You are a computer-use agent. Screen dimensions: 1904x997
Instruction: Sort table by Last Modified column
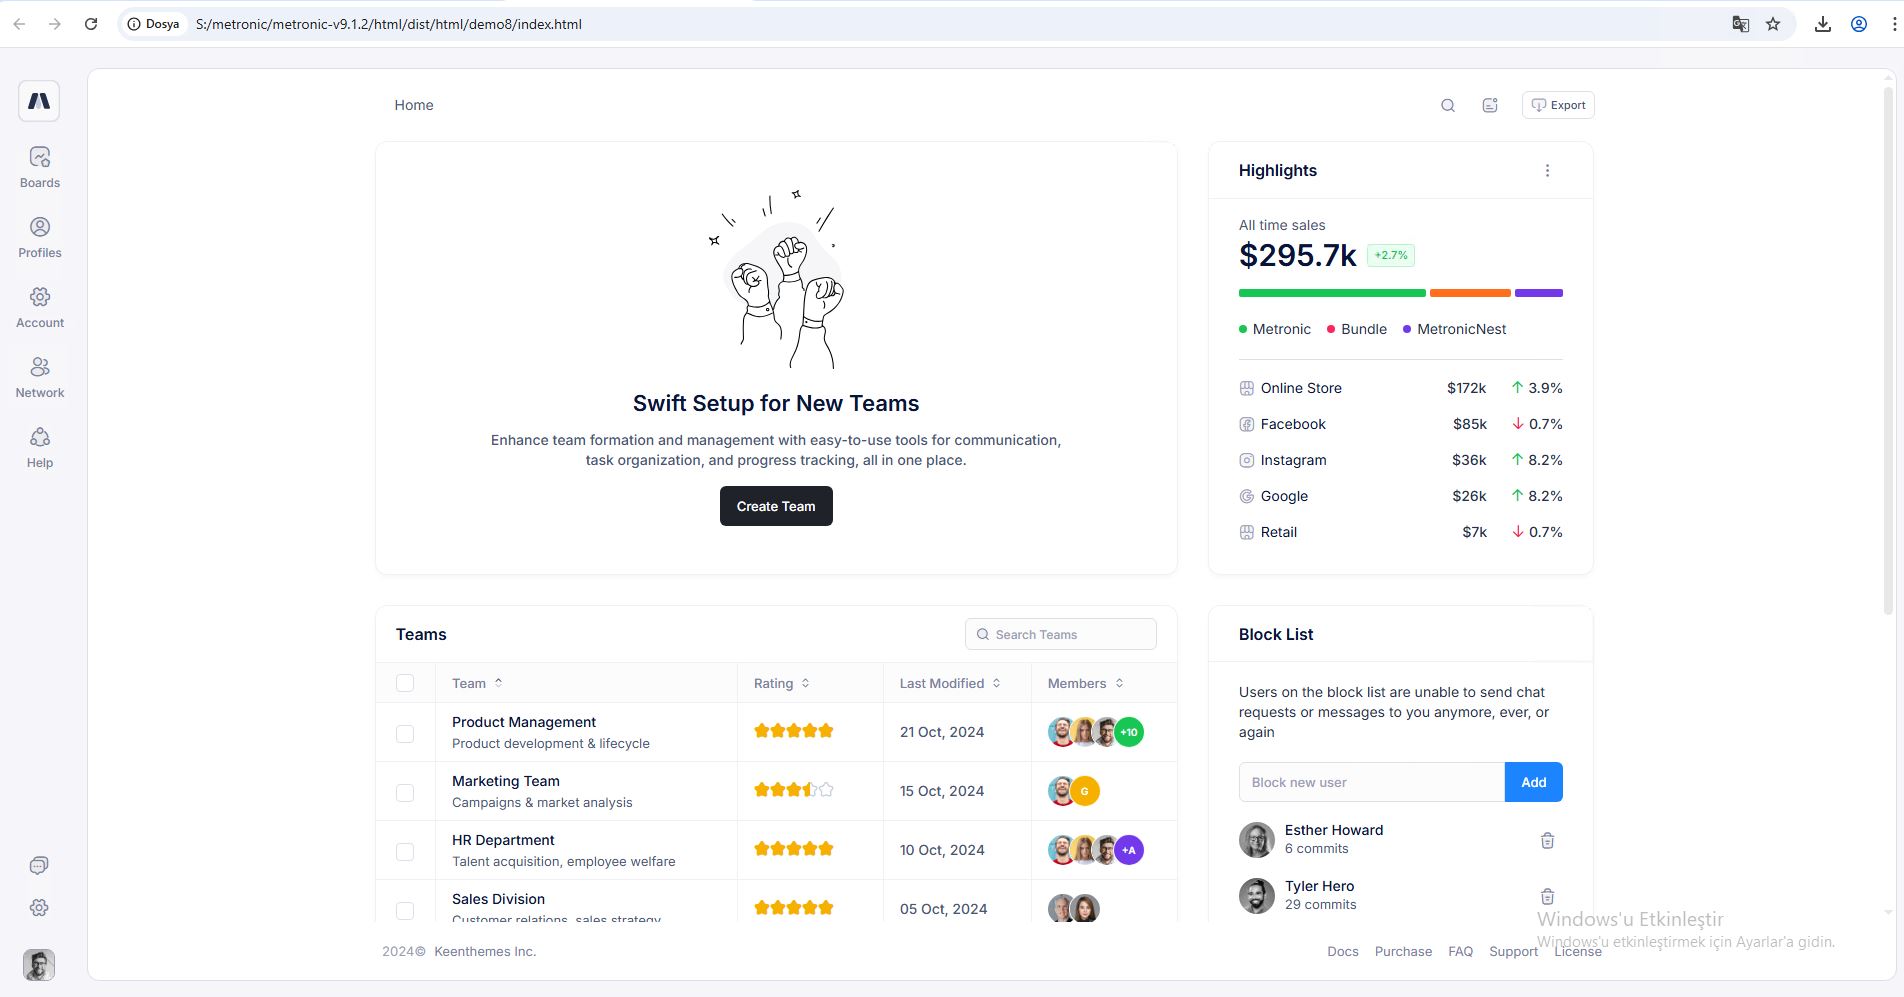pyautogui.click(x=949, y=684)
